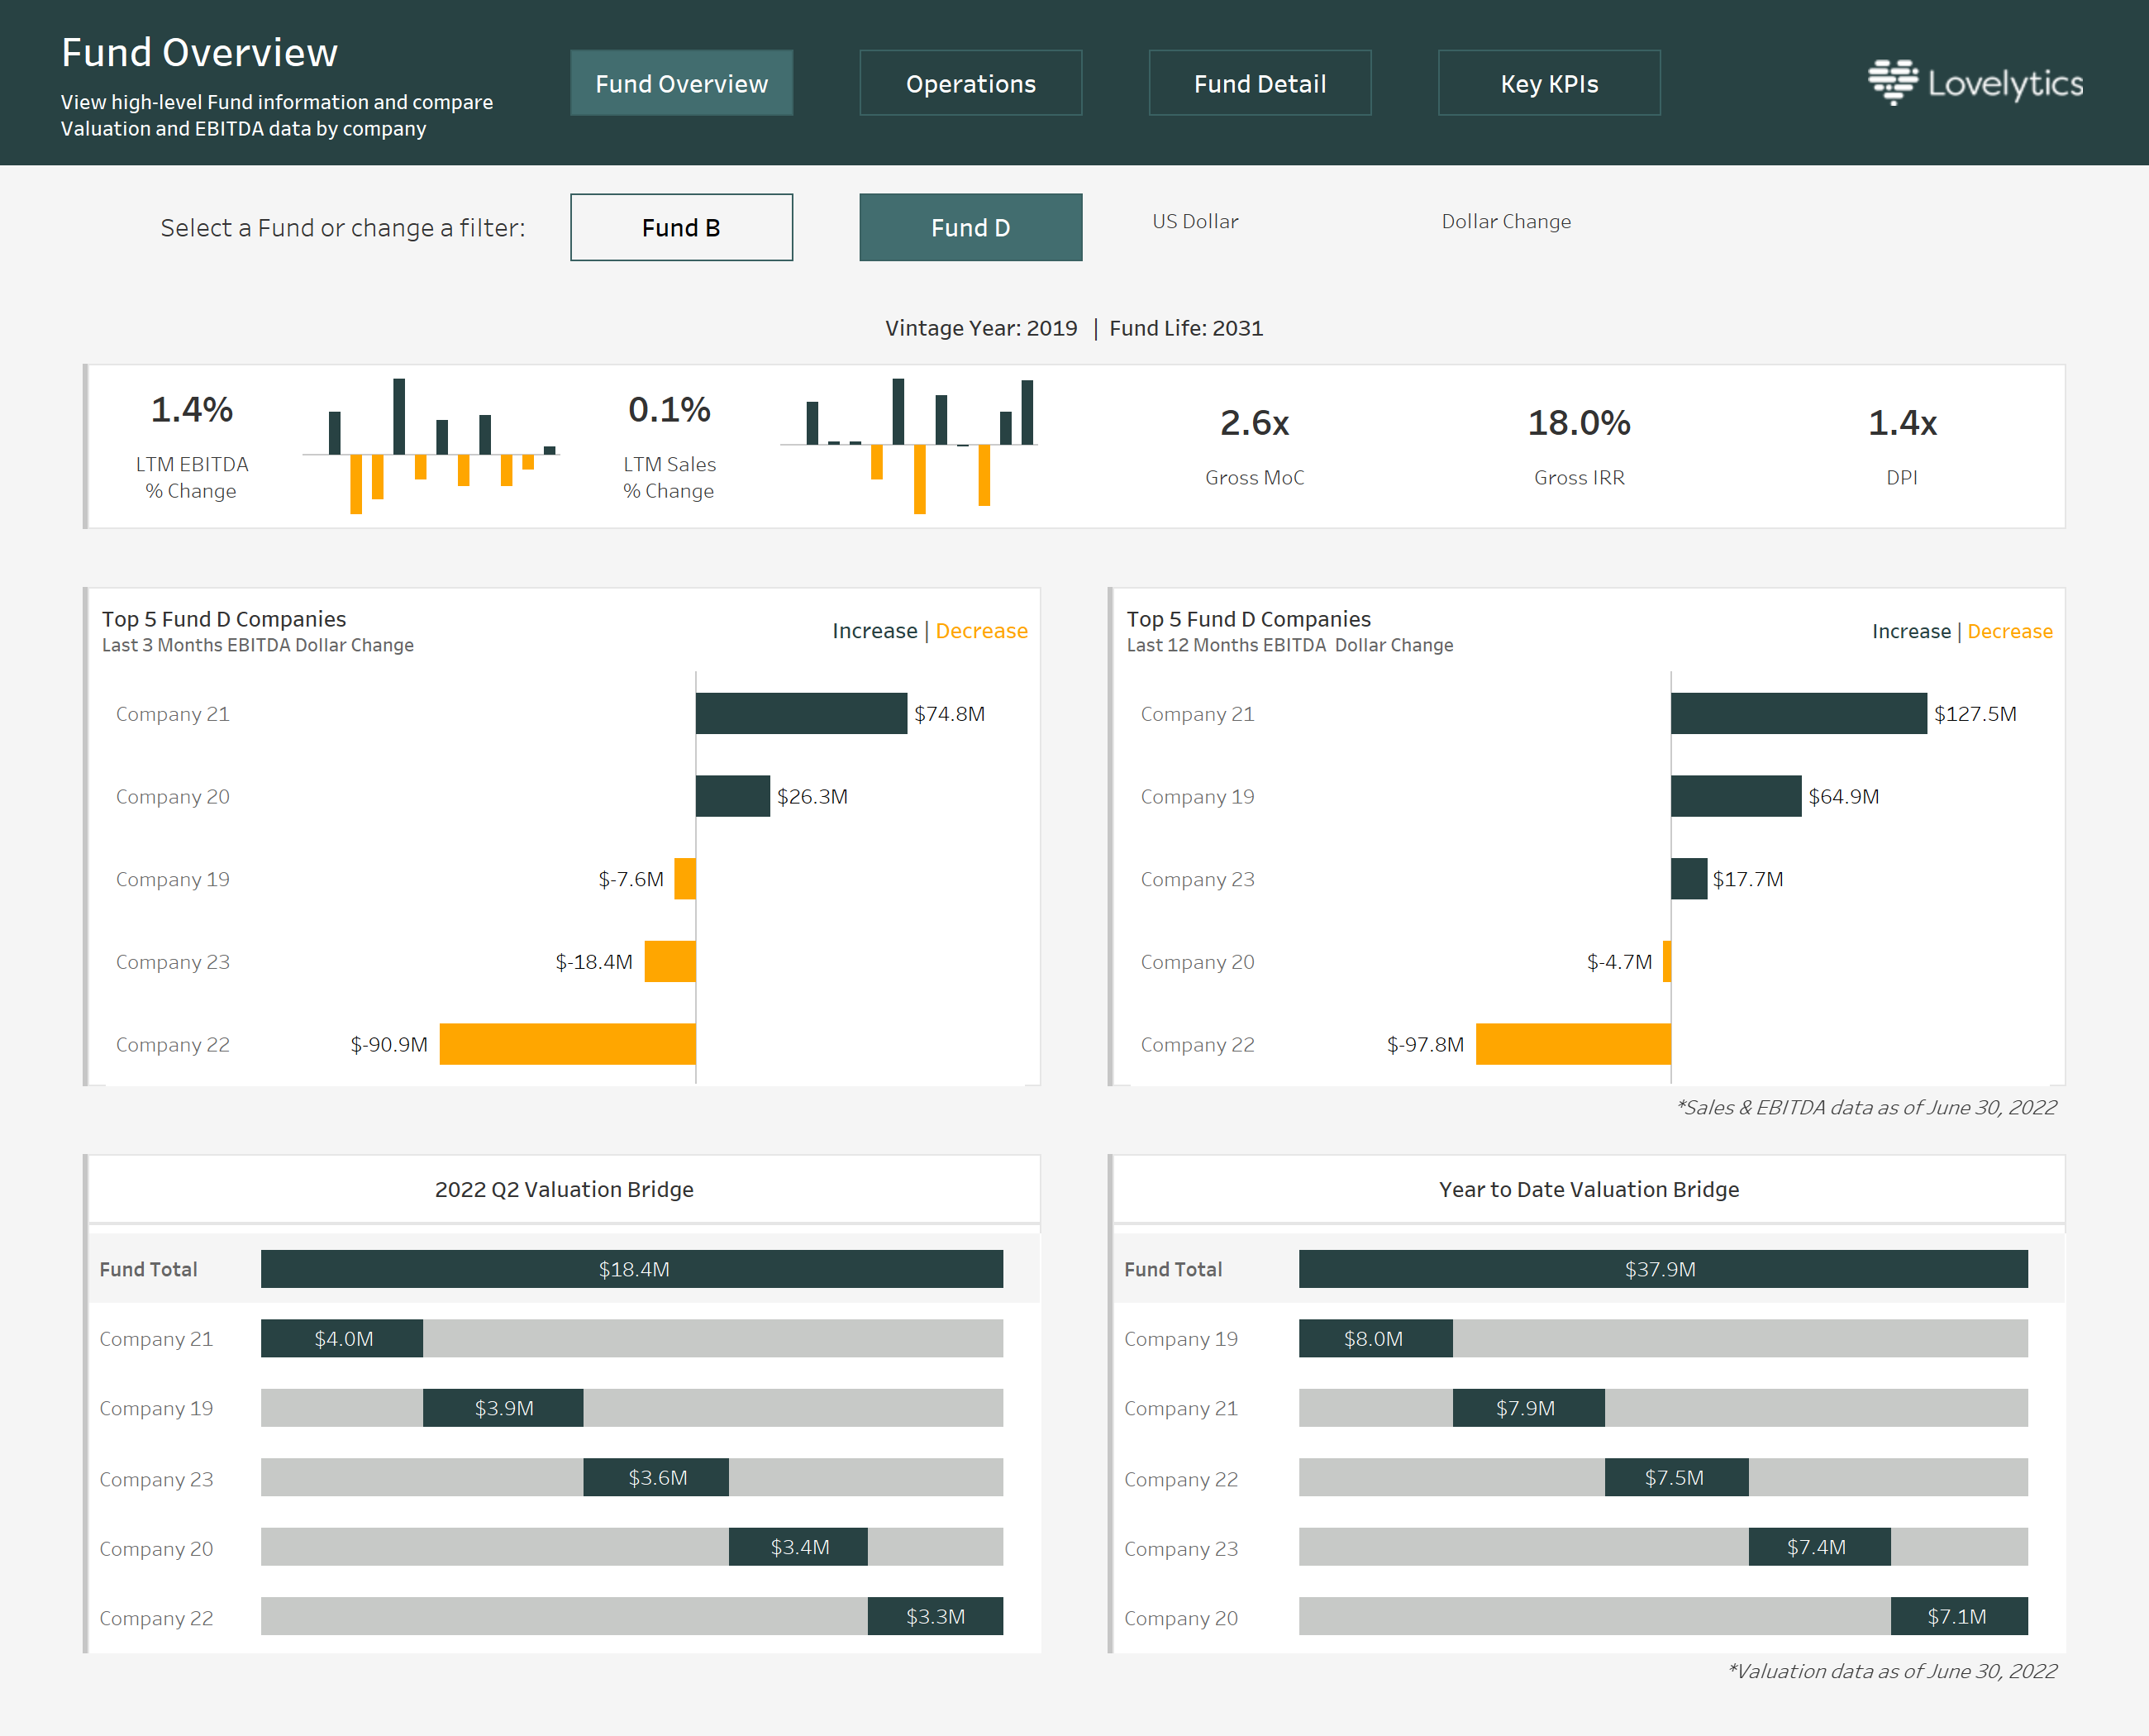Image resolution: width=2149 pixels, height=1736 pixels.
Task: Click the orange Decrease legend in left chart
Action: (981, 631)
